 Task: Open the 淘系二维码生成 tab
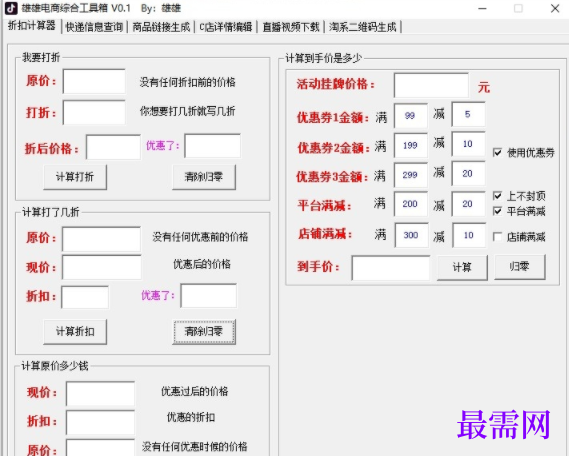click(x=362, y=27)
